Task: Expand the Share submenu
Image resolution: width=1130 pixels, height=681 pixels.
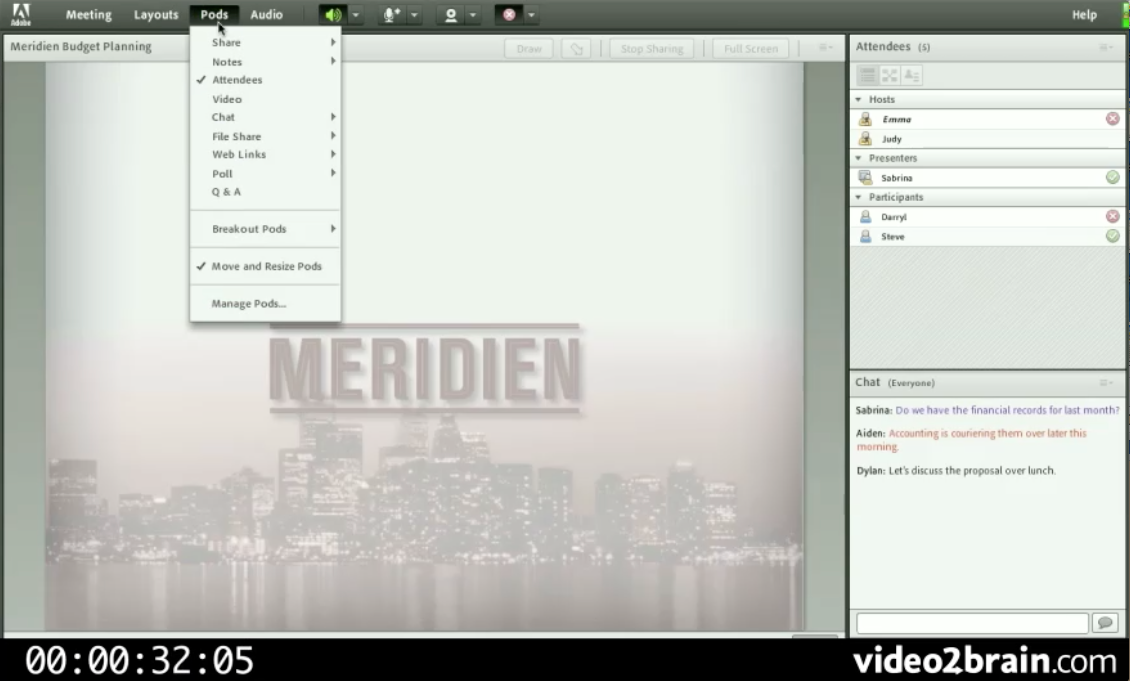Action: pyautogui.click(x=265, y=43)
